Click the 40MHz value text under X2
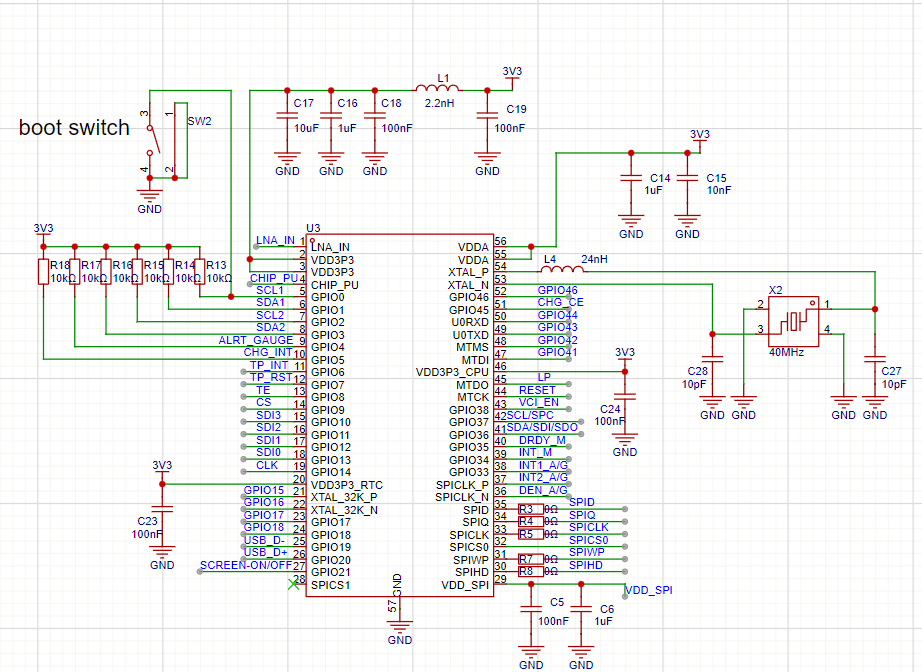Viewport: 922px width, 672px height. pos(786,353)
